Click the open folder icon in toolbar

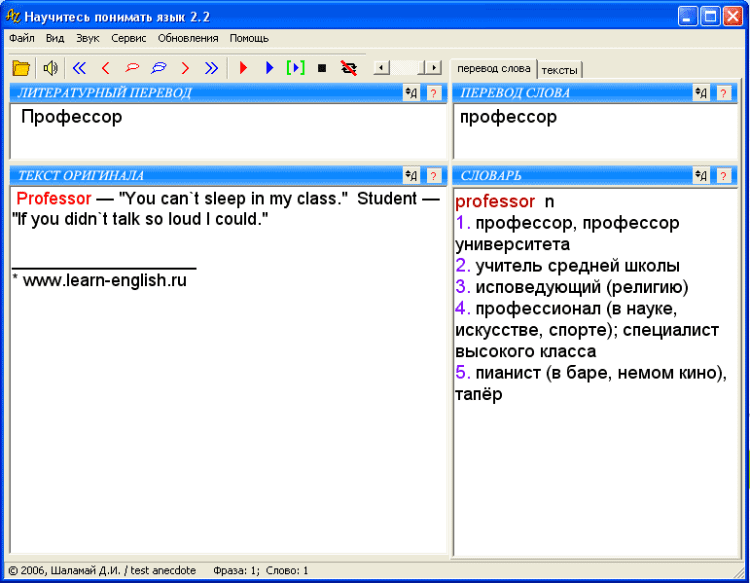click(20, 68)
